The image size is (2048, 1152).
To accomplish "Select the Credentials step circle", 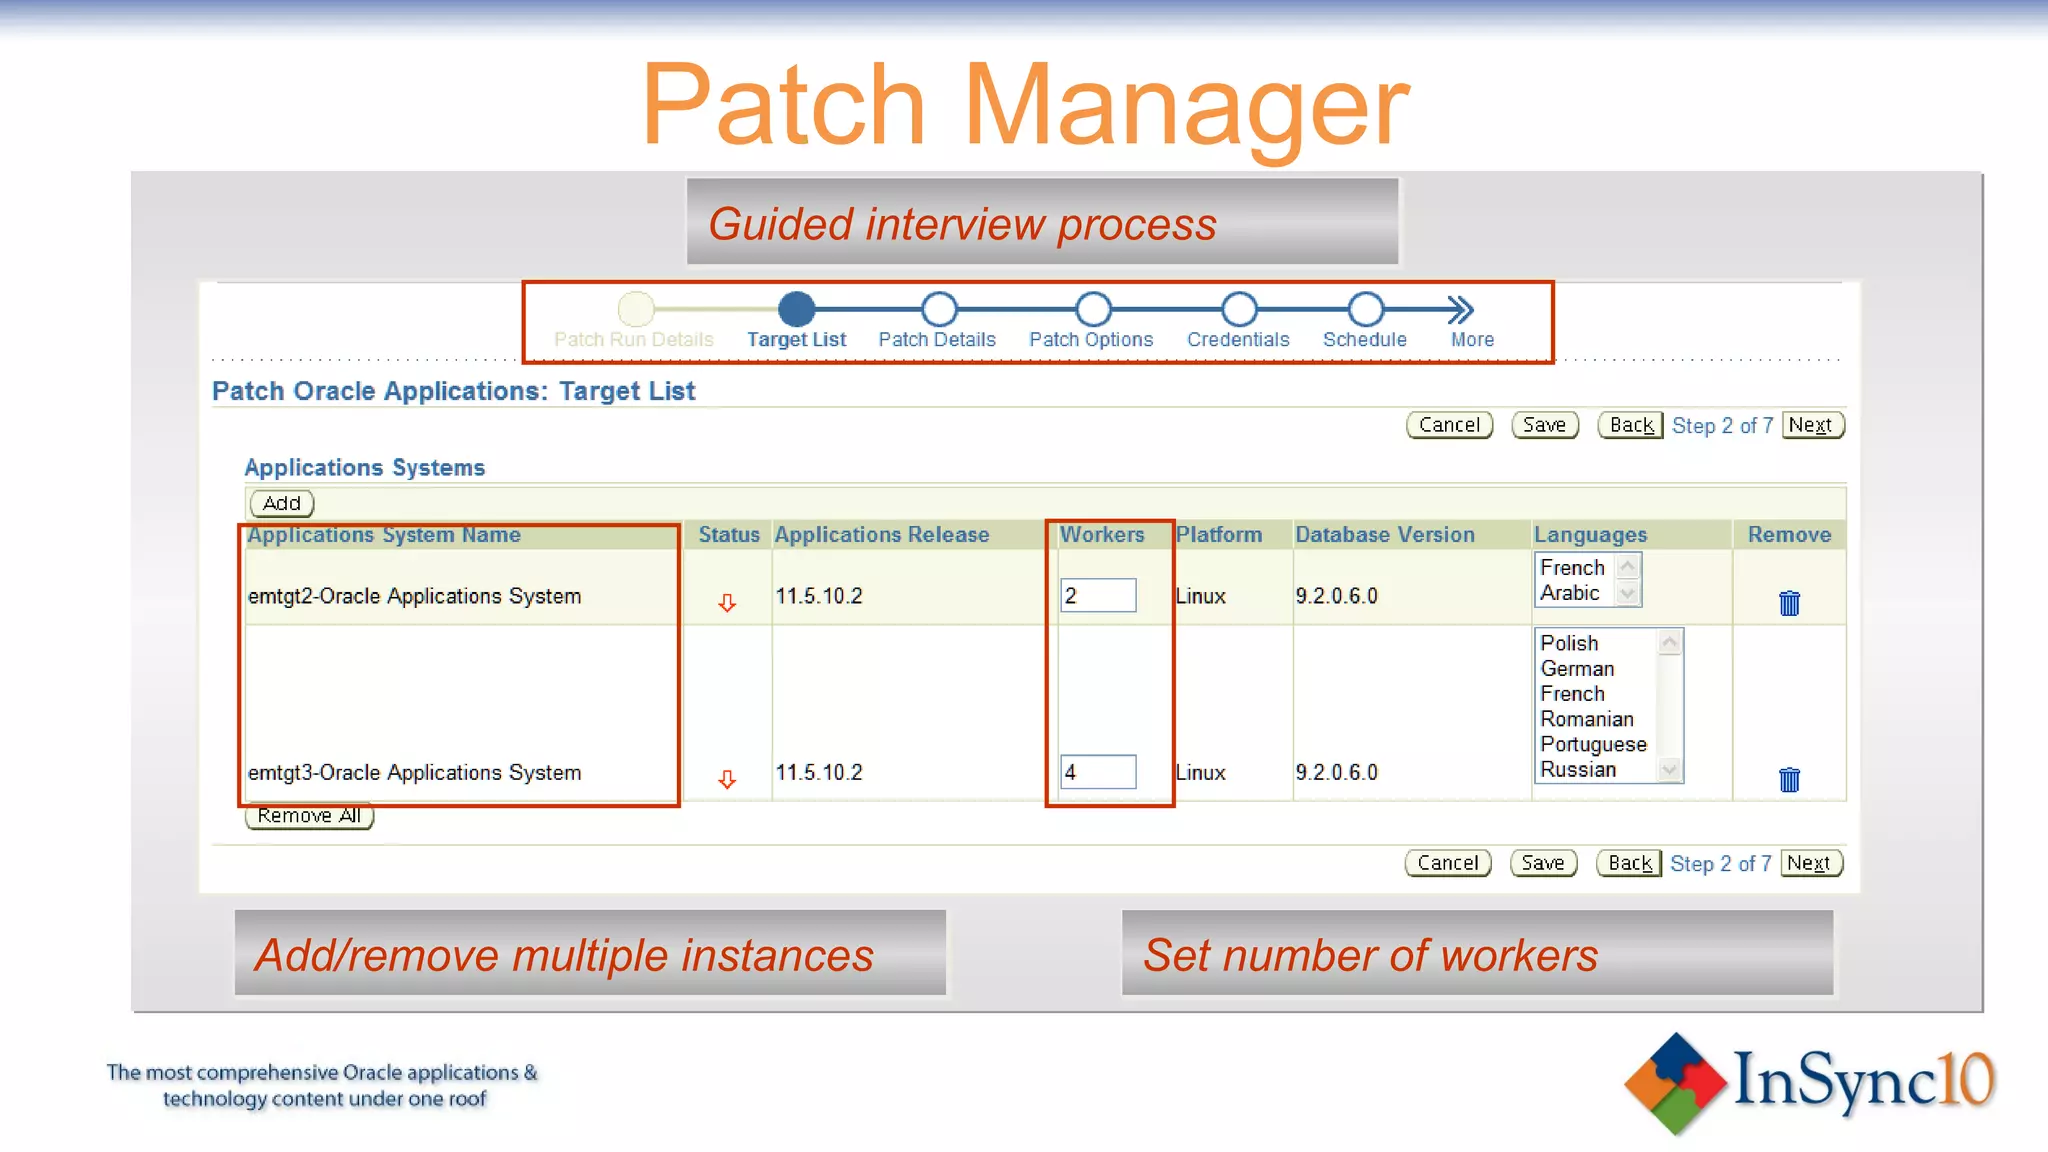I will pyautogui.click(x=1239, y=309).
